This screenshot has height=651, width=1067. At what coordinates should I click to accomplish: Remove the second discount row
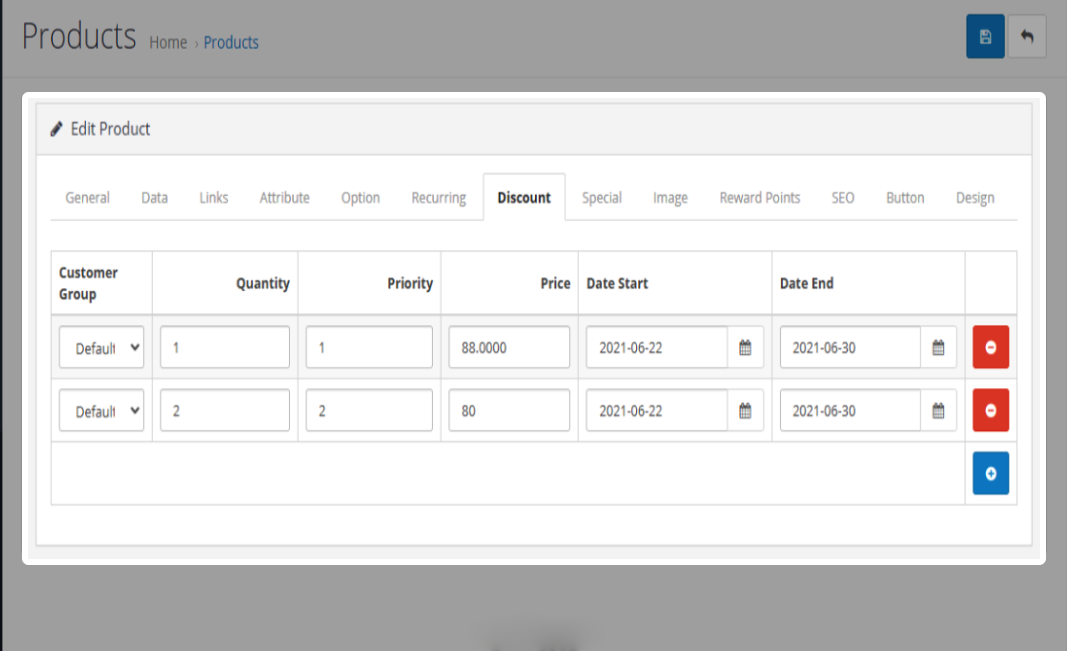tap(990, 410)
